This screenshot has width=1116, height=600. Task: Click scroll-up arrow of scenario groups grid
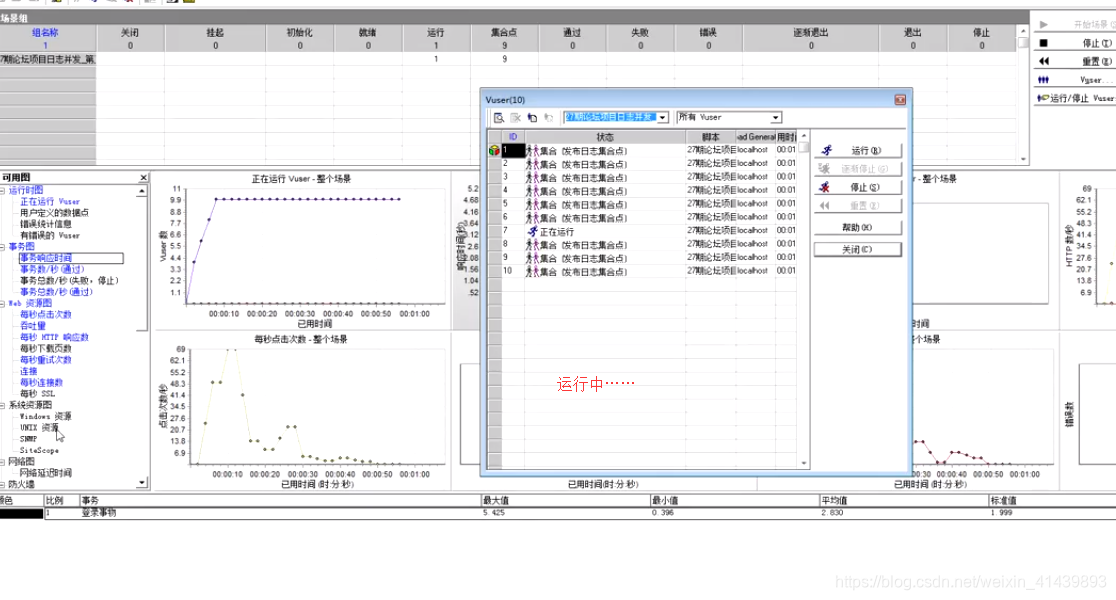1023,31
